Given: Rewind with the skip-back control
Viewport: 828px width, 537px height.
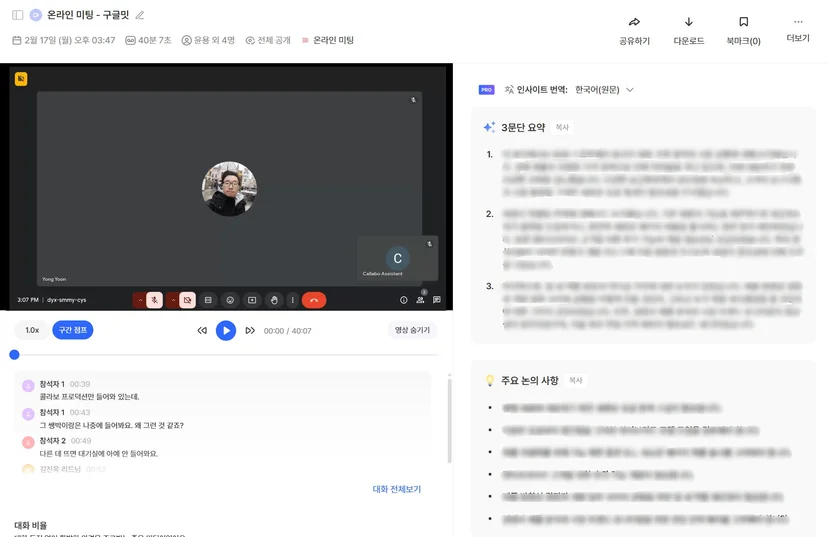Looking at the screenshot, I should coord(202,331).
